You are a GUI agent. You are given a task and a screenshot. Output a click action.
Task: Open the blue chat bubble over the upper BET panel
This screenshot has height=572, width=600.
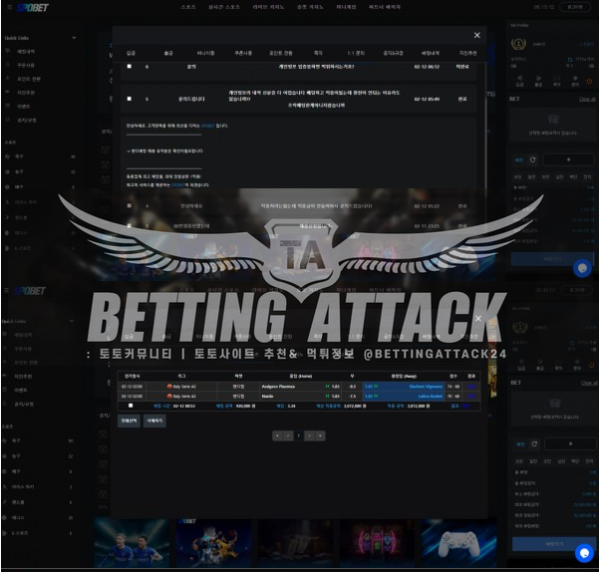click(x=582, y=268)
